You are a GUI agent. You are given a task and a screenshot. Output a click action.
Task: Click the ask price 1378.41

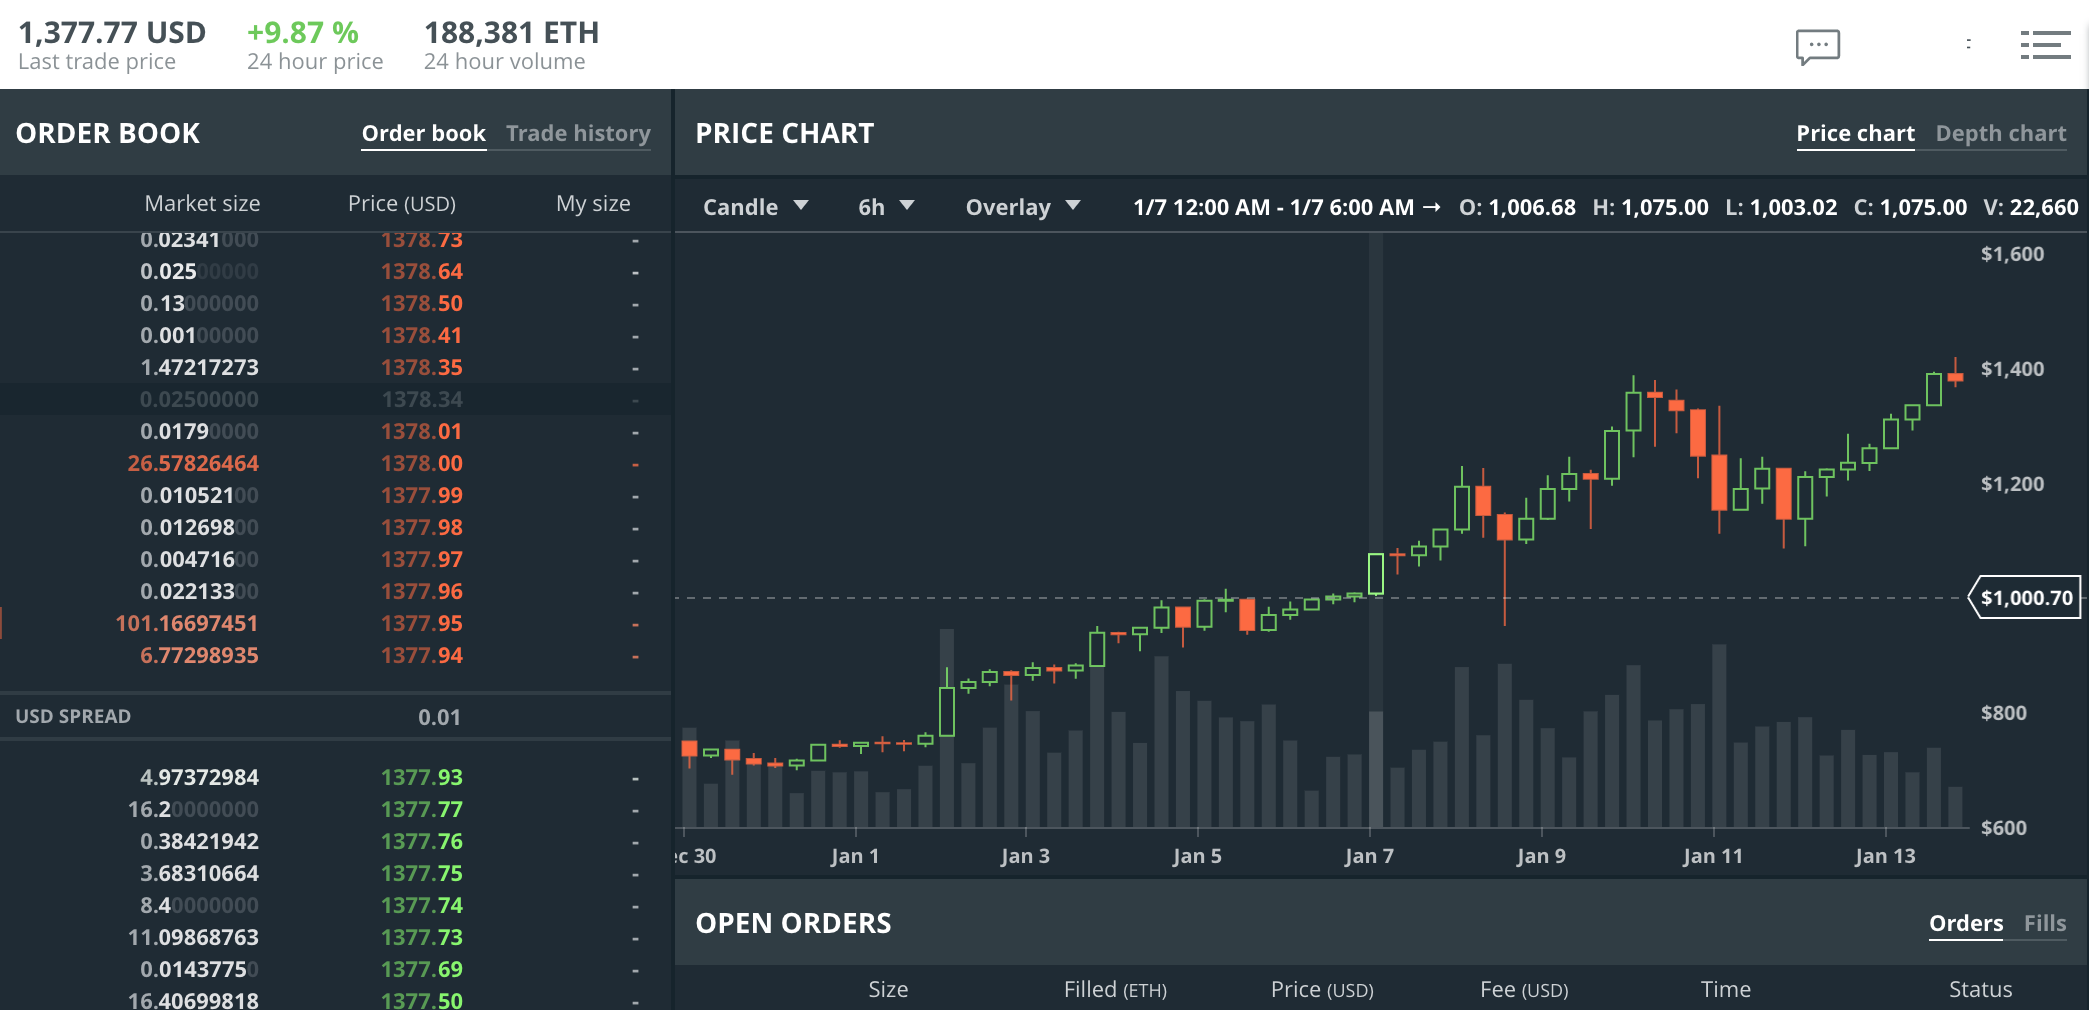[x=422, y=335]
